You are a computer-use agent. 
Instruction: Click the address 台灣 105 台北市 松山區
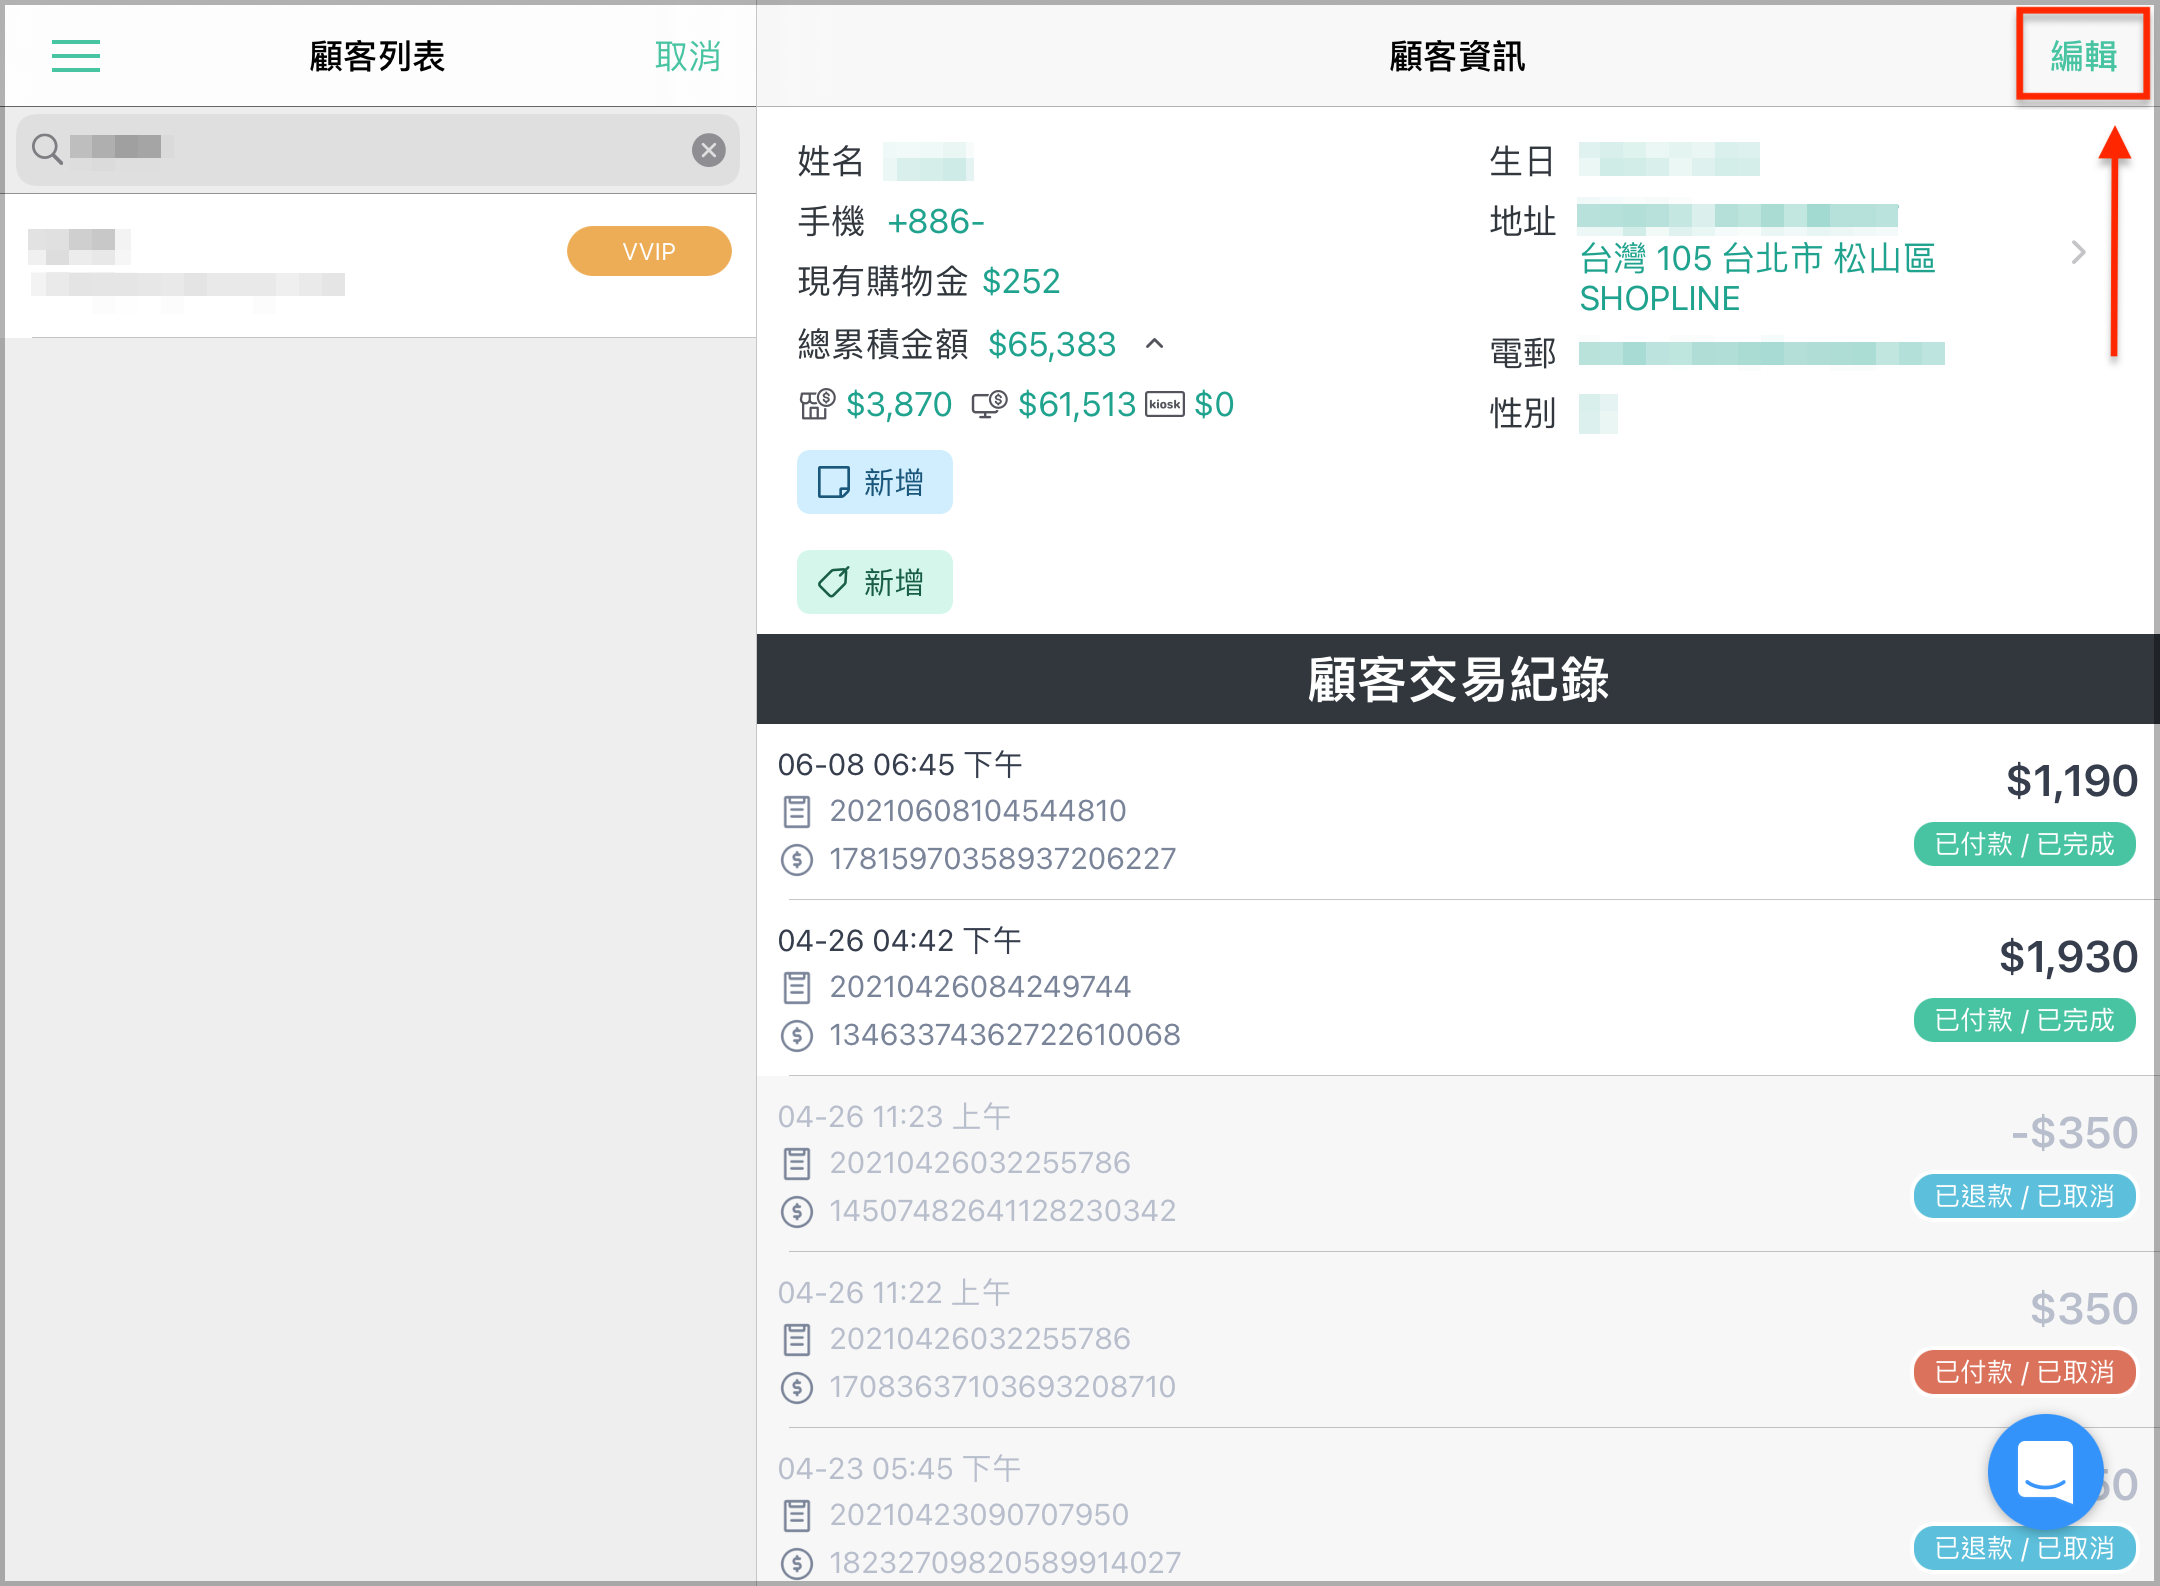point(1757,258)
